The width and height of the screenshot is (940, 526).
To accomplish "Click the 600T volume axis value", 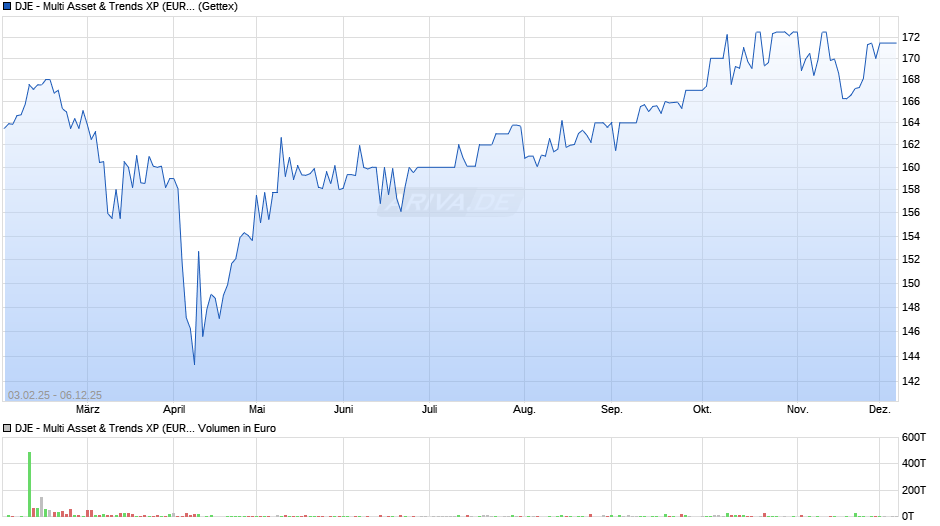I will pyautogui.click(x=914, y=437).
